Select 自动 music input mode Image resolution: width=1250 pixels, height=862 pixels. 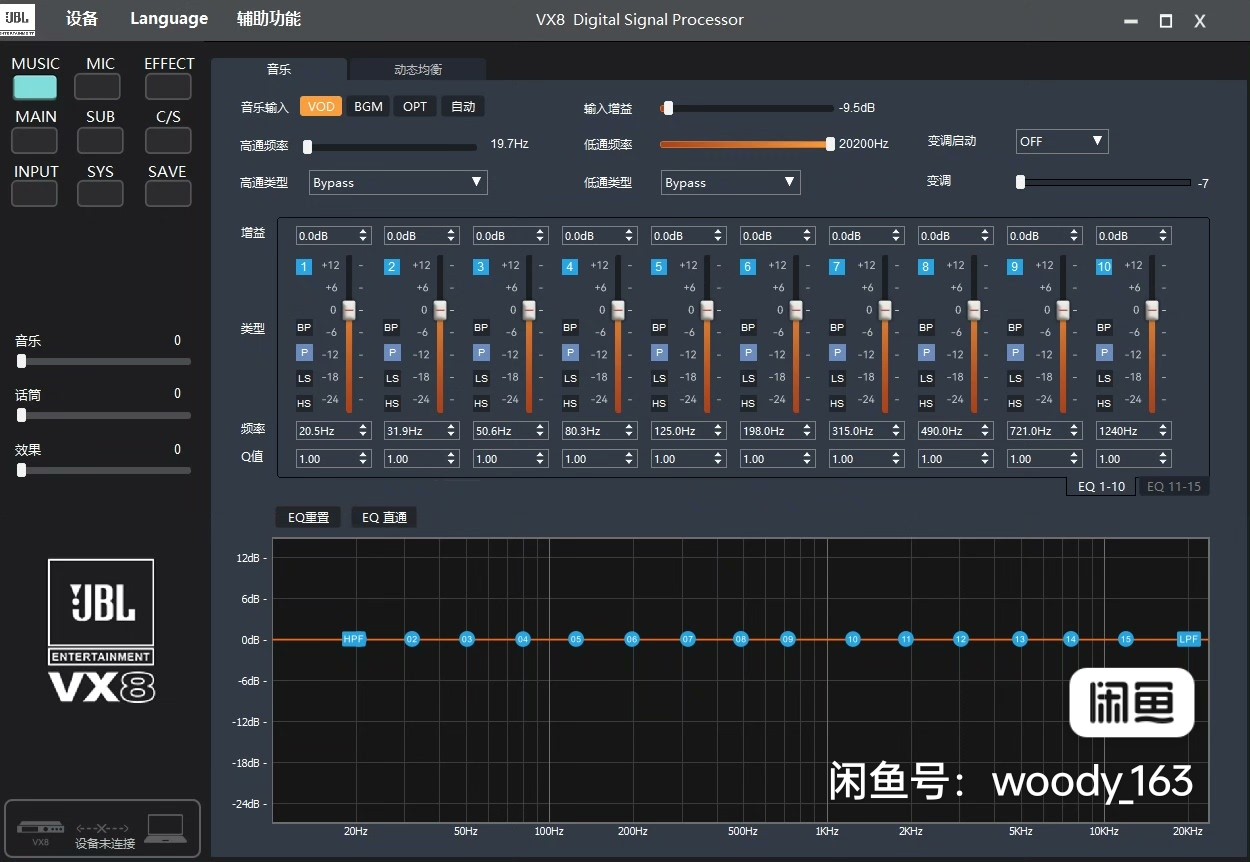(463, 106)
